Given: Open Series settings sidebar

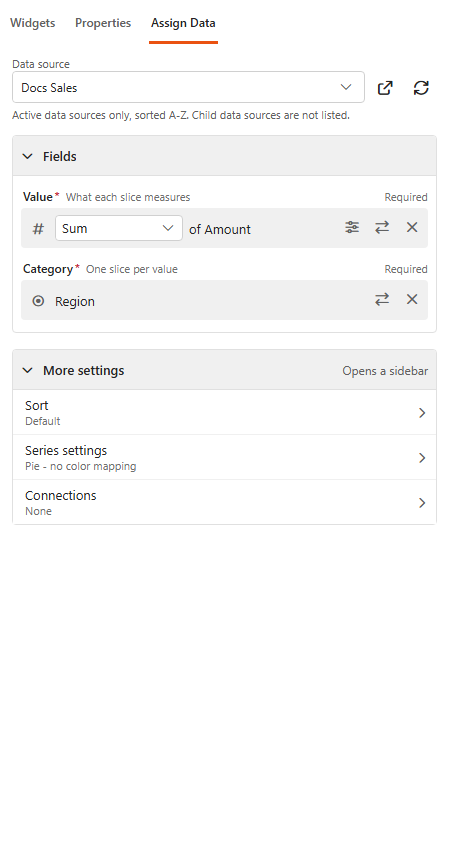Looking at the screenshot, I should (224, 458).
